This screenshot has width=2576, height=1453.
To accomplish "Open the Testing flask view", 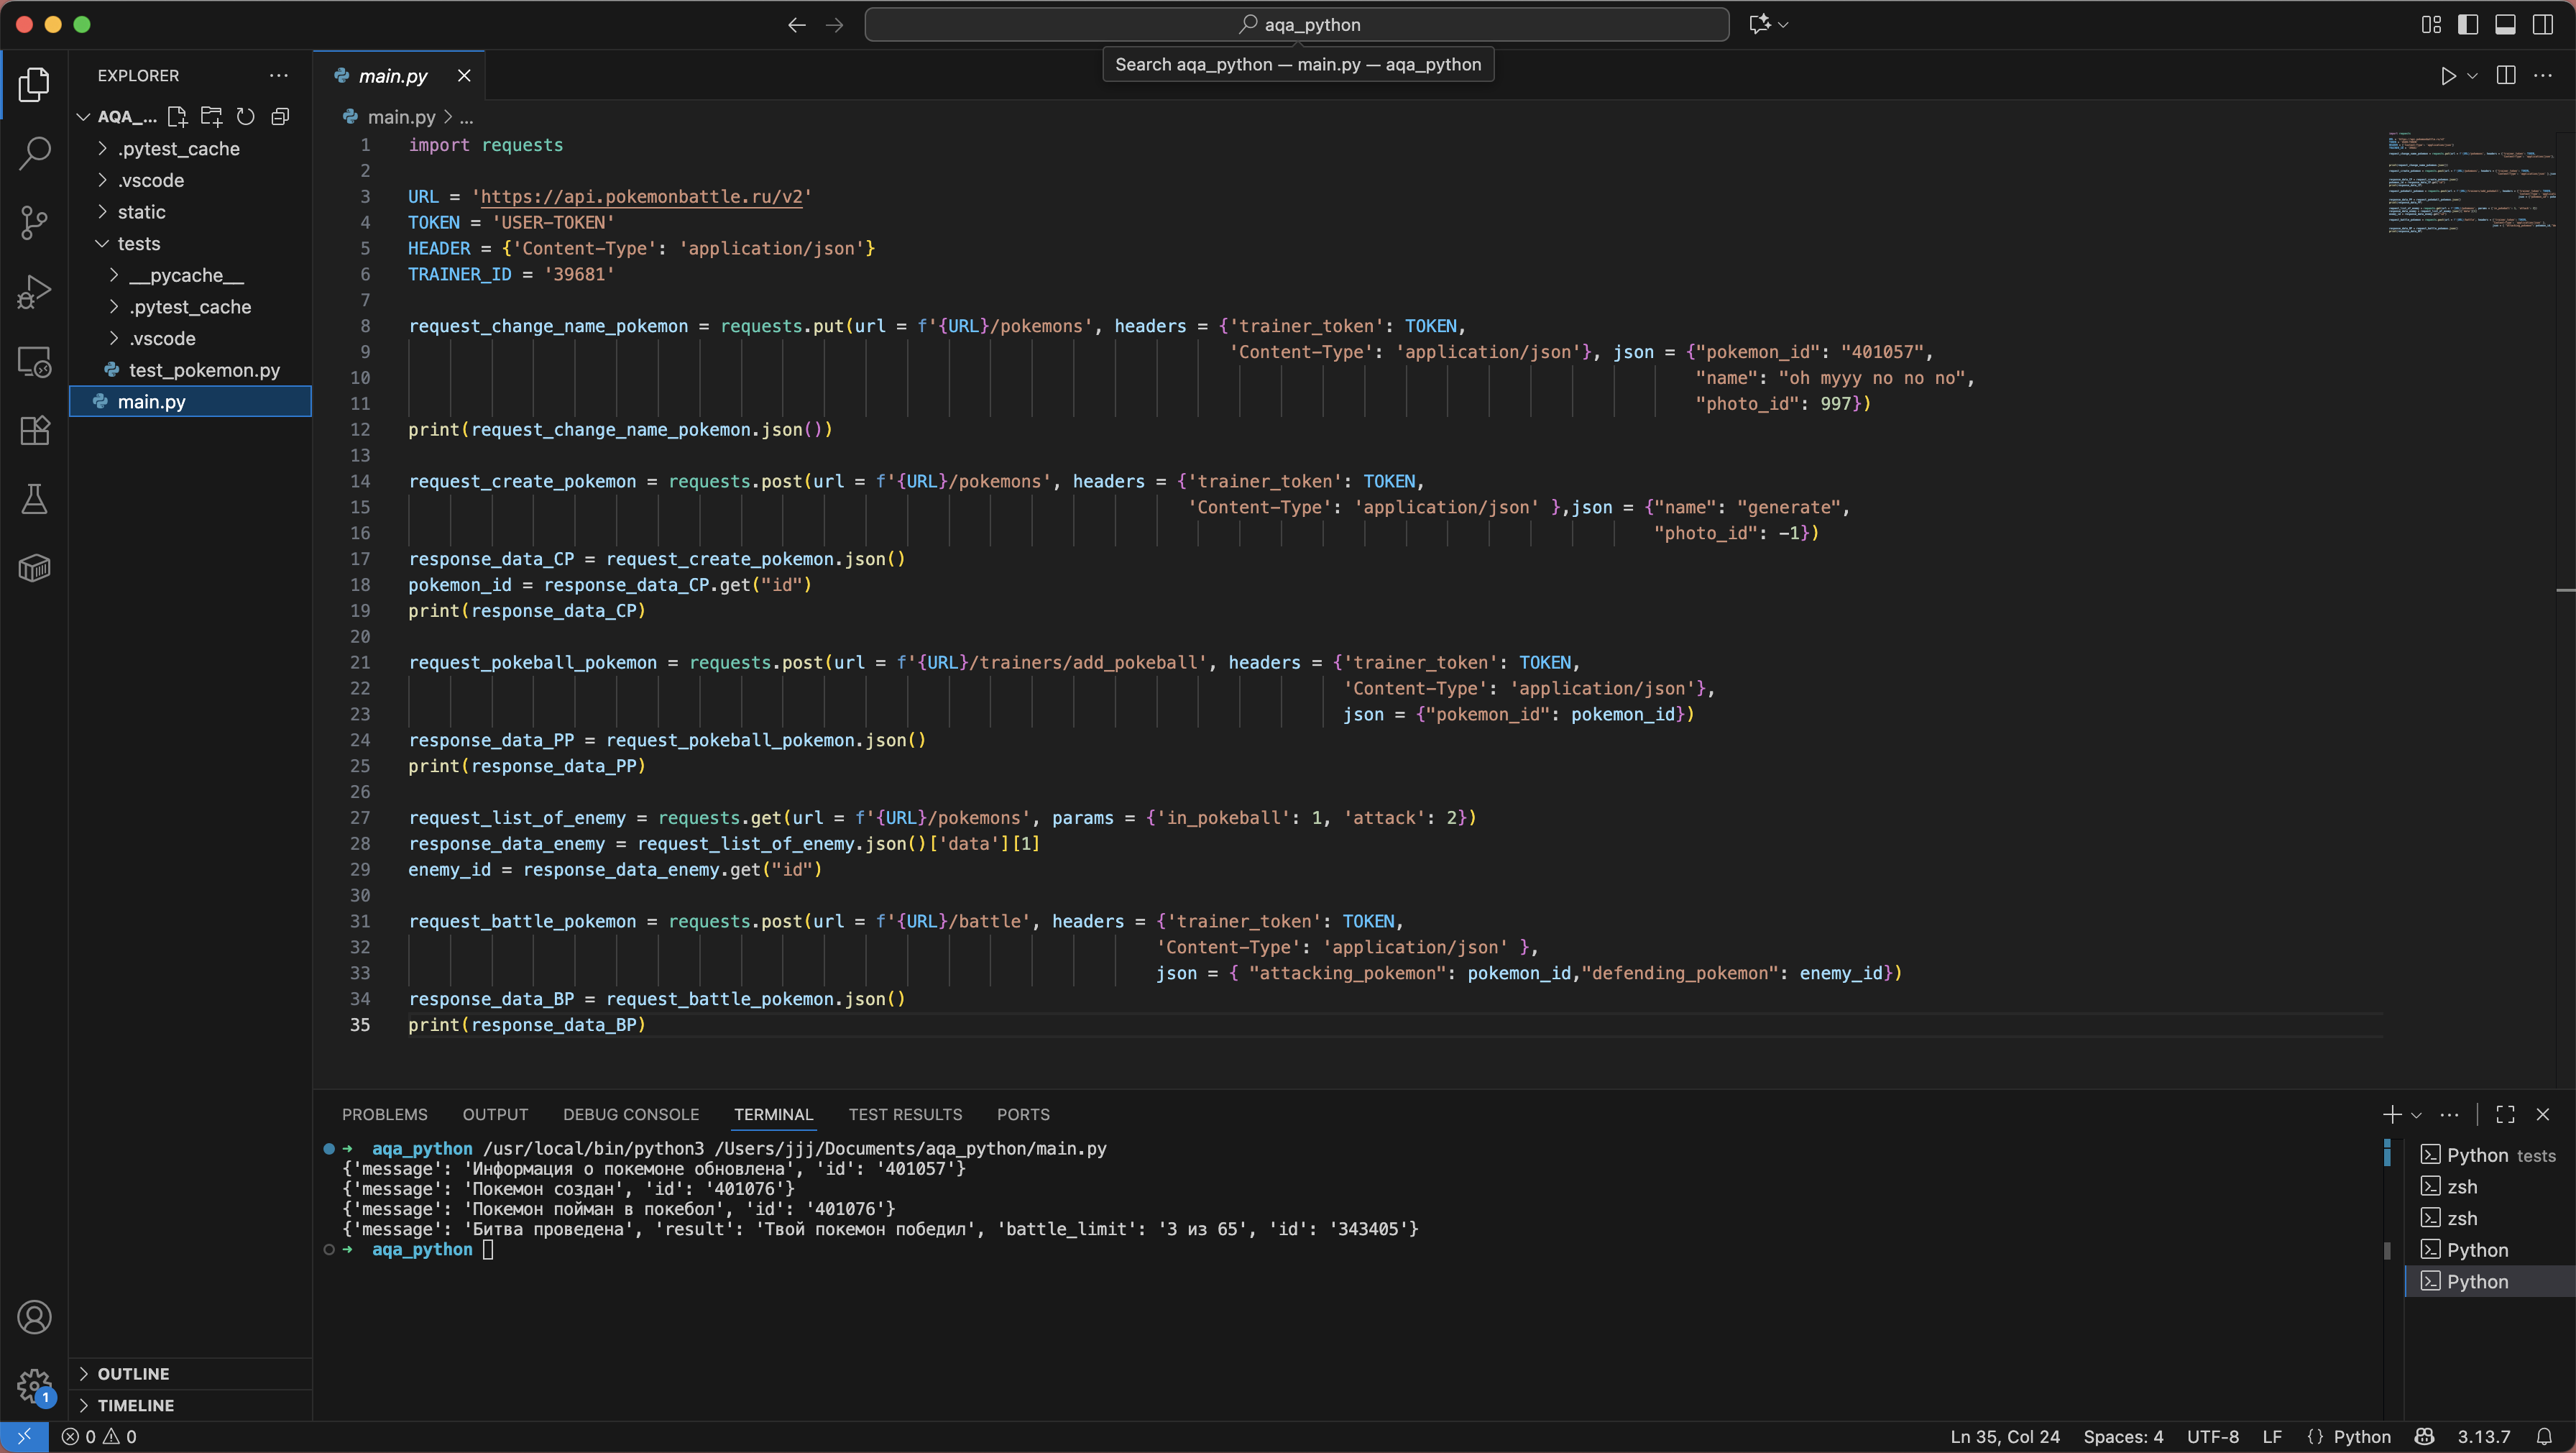I will click(34, 499).
